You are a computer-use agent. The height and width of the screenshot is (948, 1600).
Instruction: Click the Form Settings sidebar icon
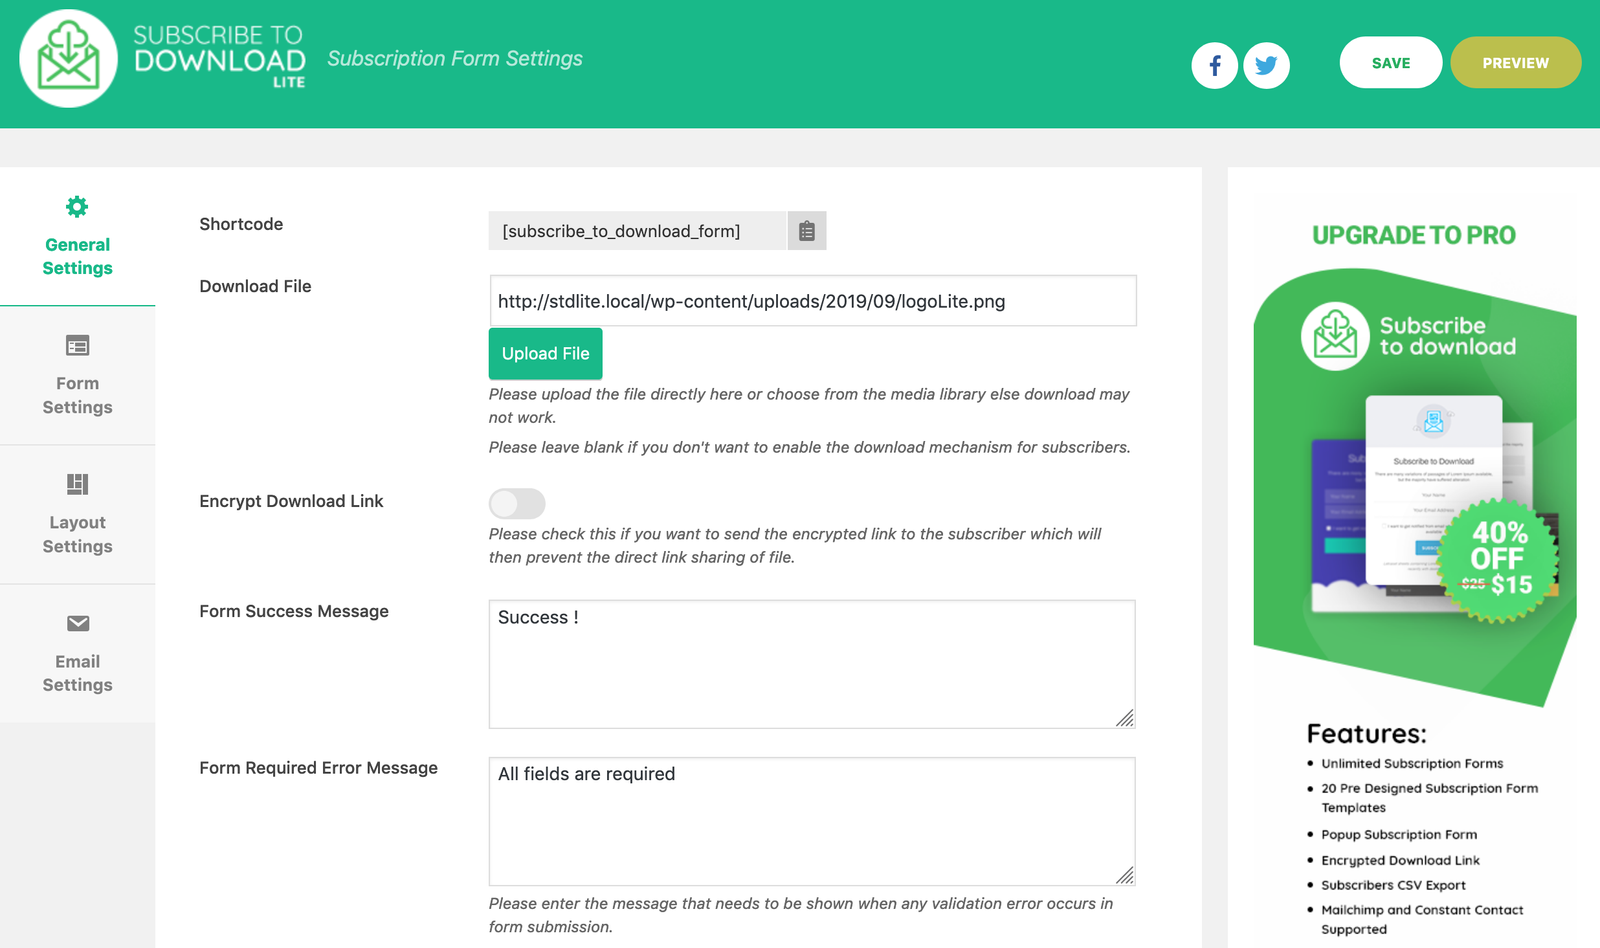(77, 346)
